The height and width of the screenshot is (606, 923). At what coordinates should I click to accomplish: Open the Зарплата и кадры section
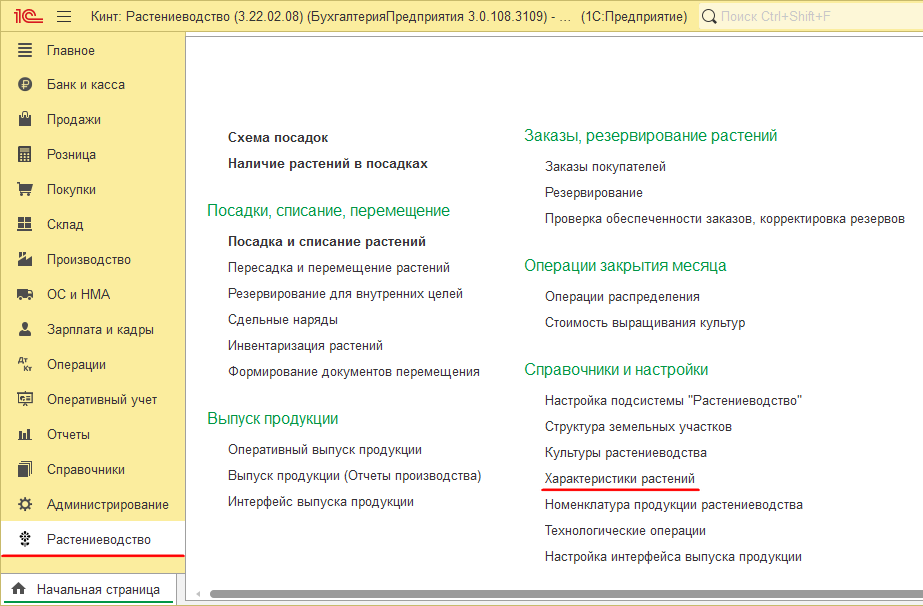pos(100,330)
